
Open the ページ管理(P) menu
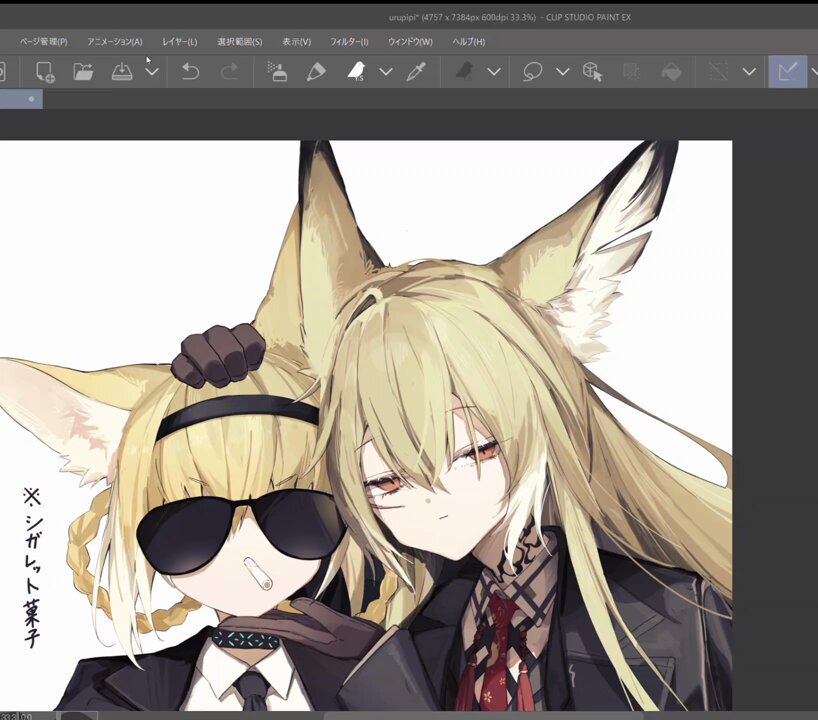[44, 42]
